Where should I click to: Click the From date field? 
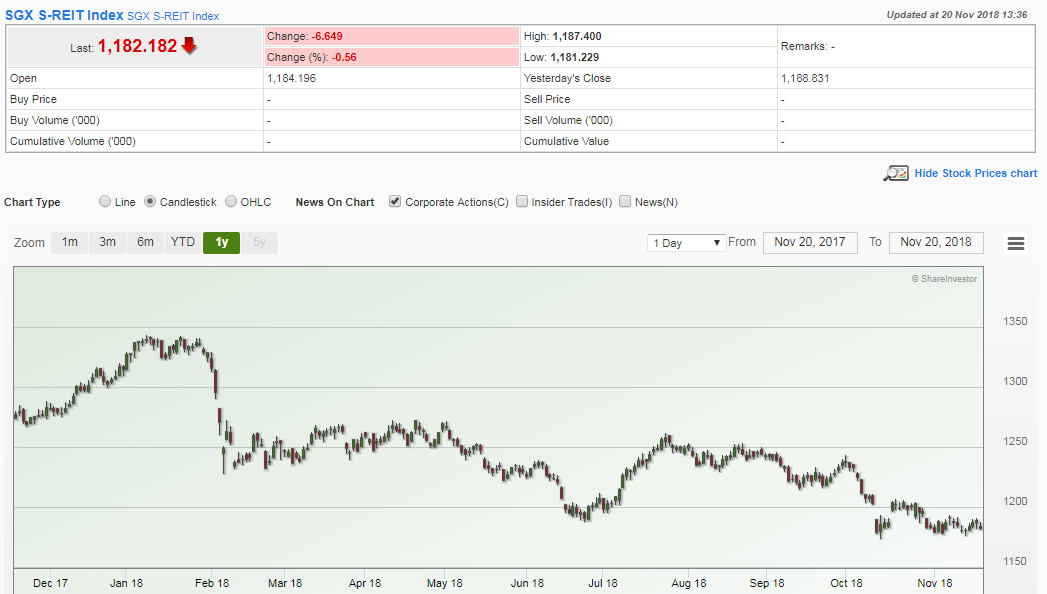[x=809, y=242]
